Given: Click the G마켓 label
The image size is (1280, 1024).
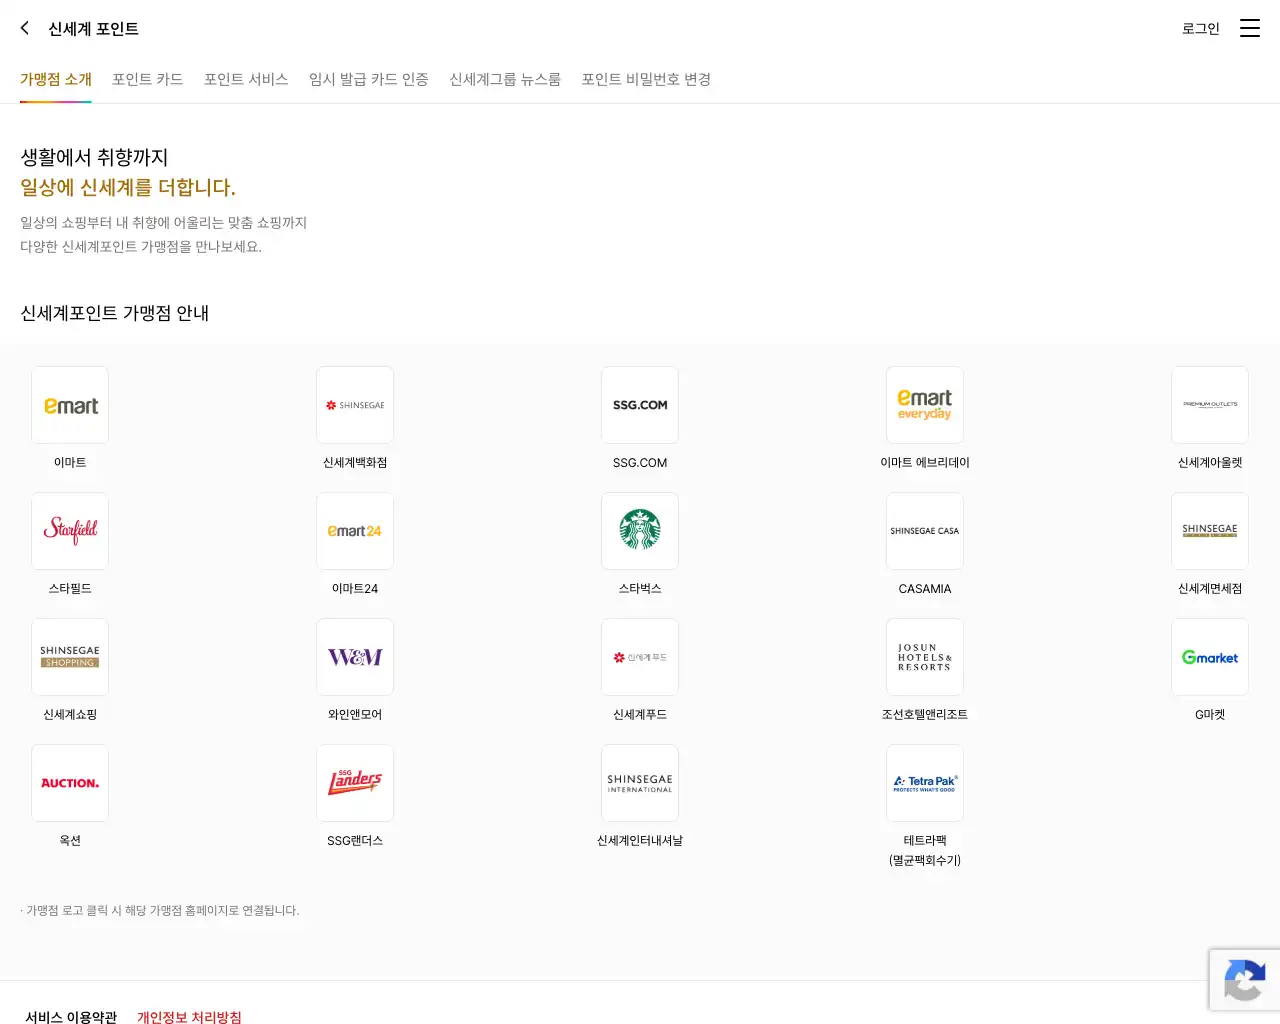Looking at the screenshot, I should tap(1210, 715).
